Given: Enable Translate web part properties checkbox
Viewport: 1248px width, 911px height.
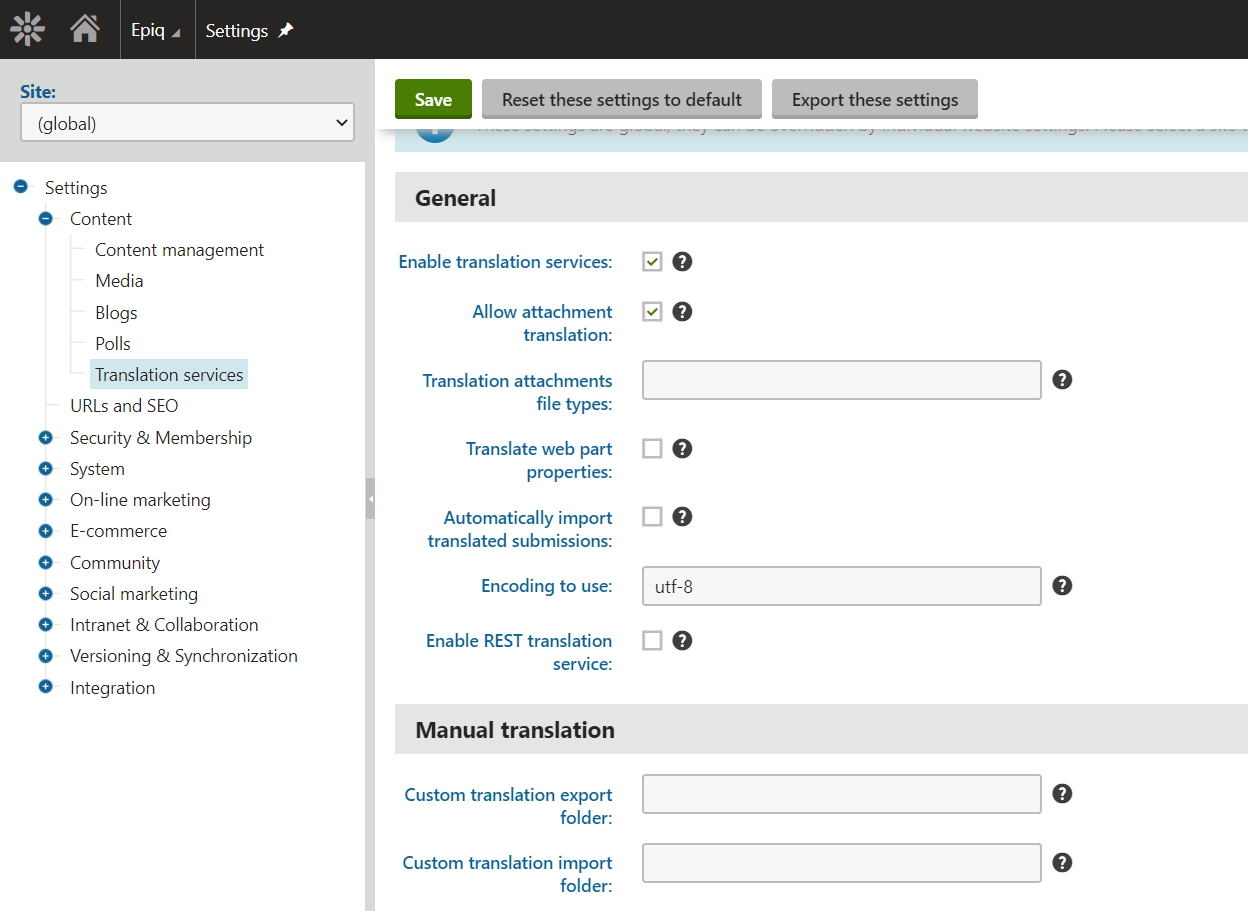Looking at the screenshot, I should [652, 449].
